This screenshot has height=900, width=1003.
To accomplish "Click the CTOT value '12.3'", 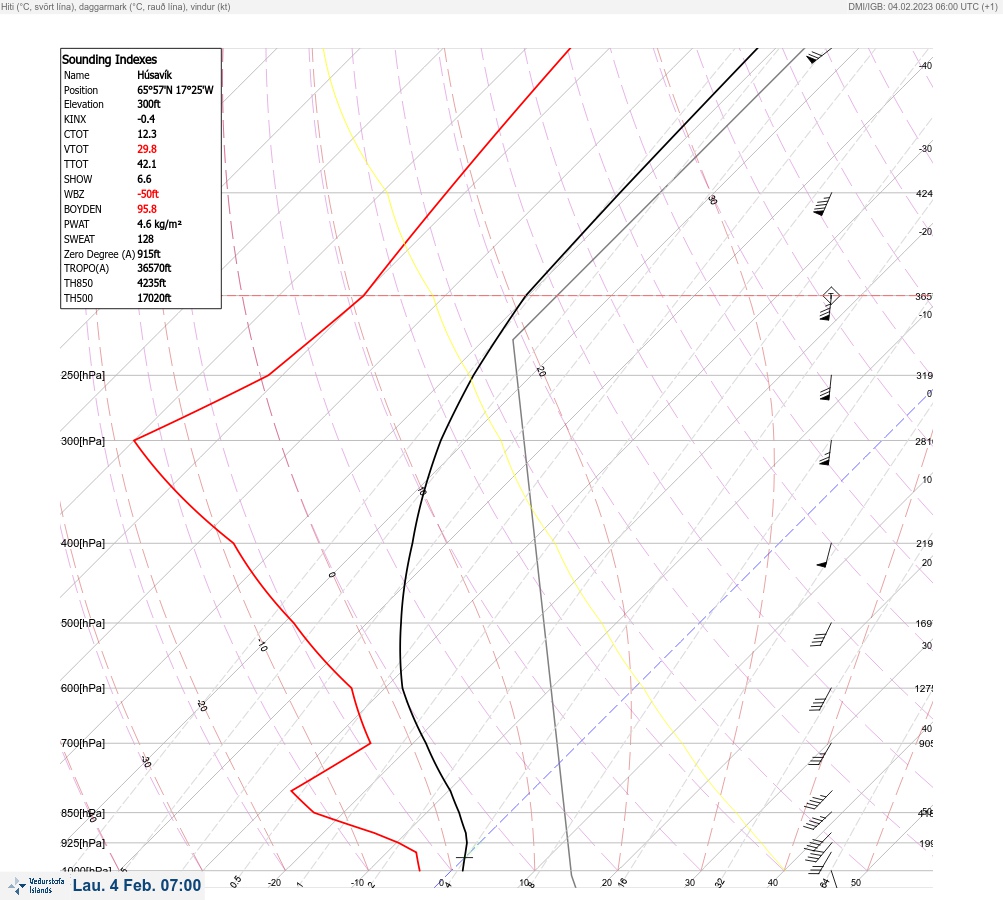I will (x=146, y=134).
